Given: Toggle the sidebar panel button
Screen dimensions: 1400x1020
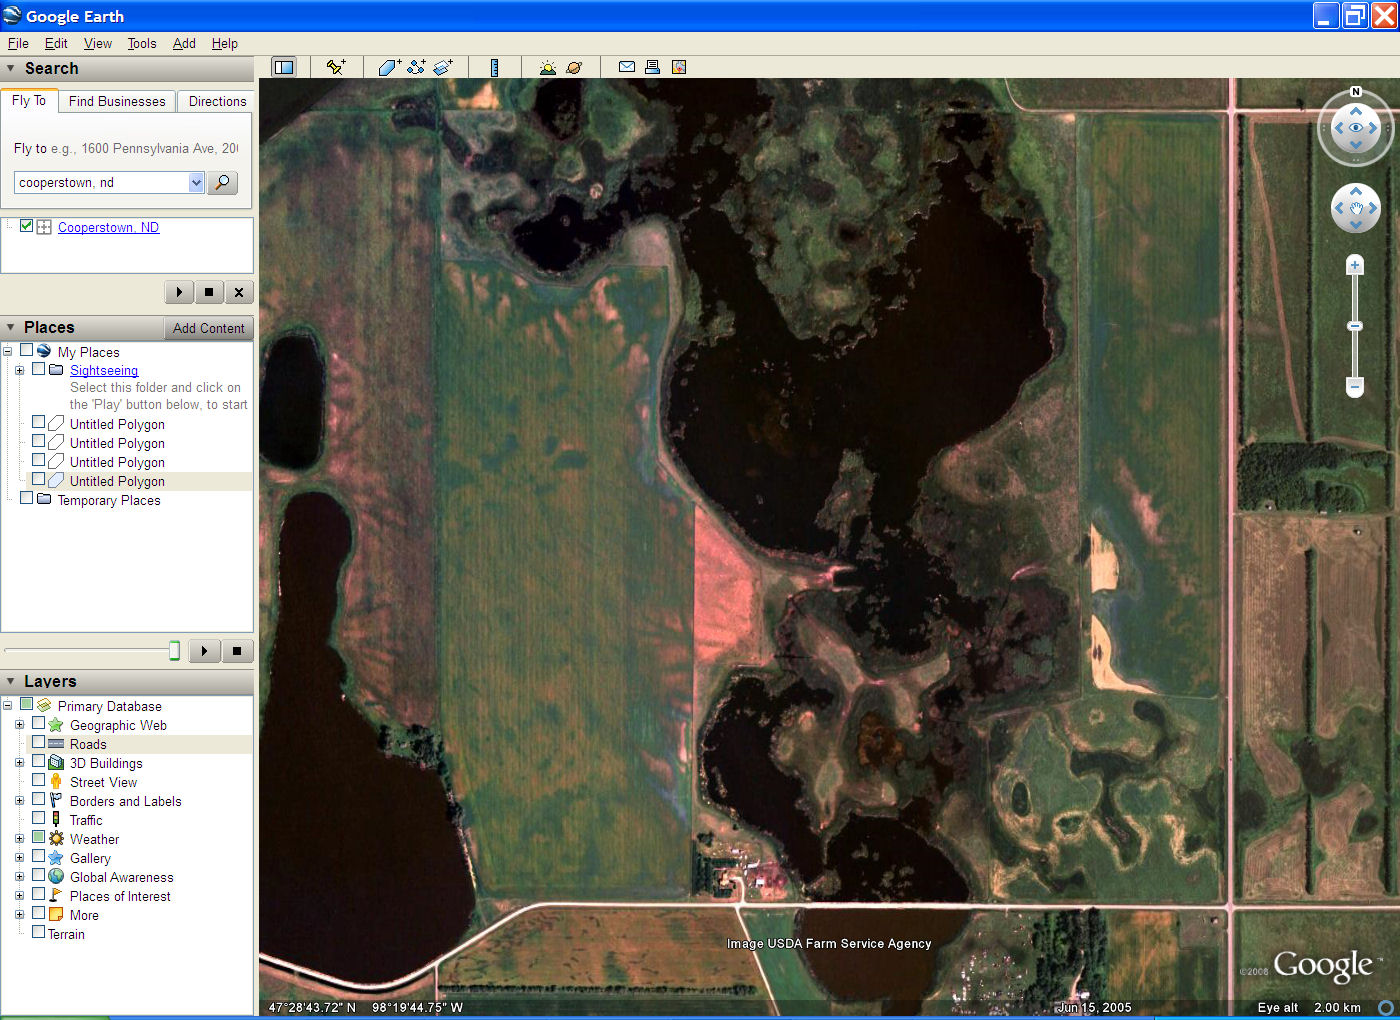Looking at the screenshot, I should (x=284, y=67).
